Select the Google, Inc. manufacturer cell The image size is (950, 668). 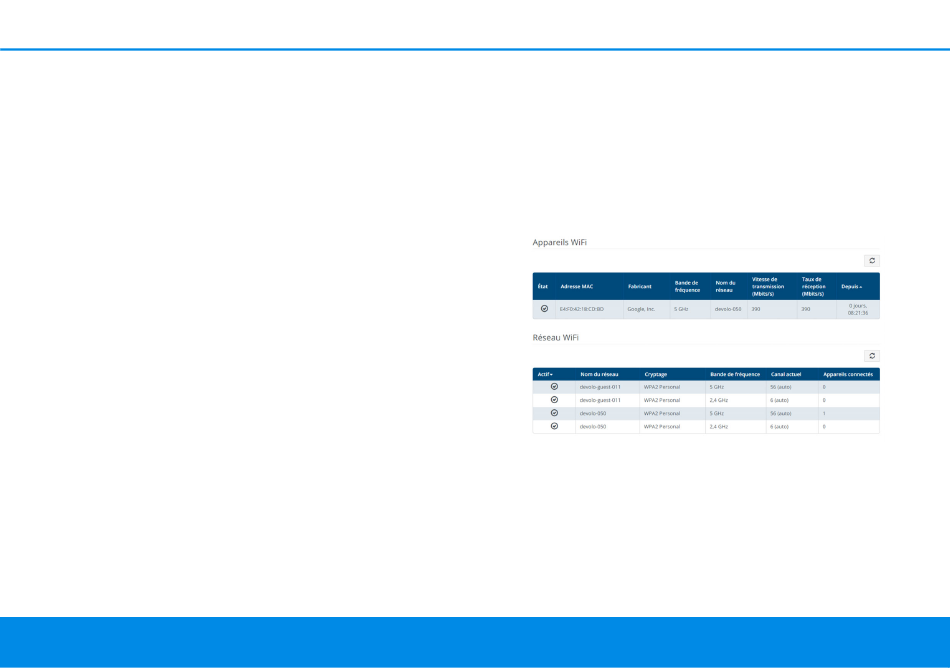[x=641, y=309]
